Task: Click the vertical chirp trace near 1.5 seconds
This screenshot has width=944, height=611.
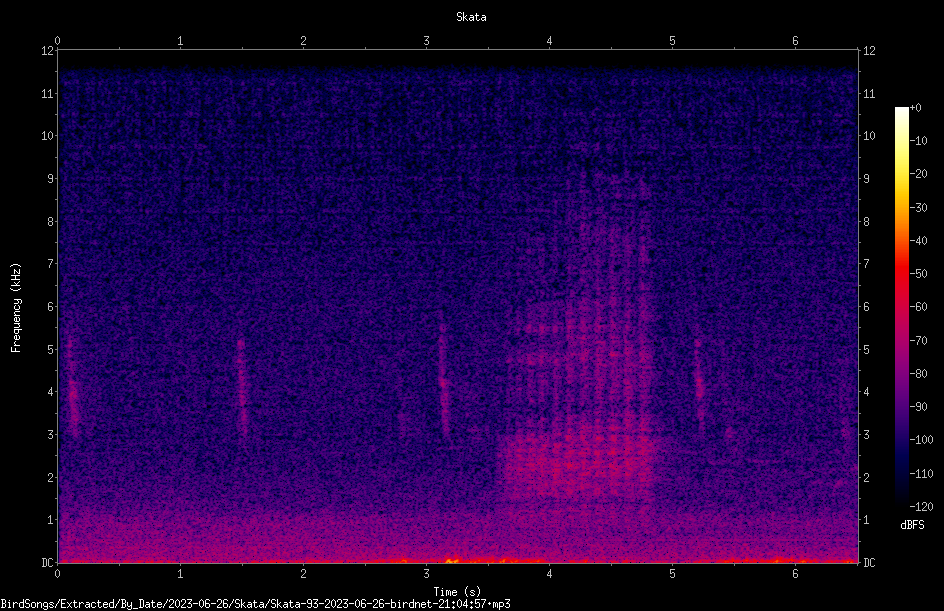Action: click(x=242, y=388)
